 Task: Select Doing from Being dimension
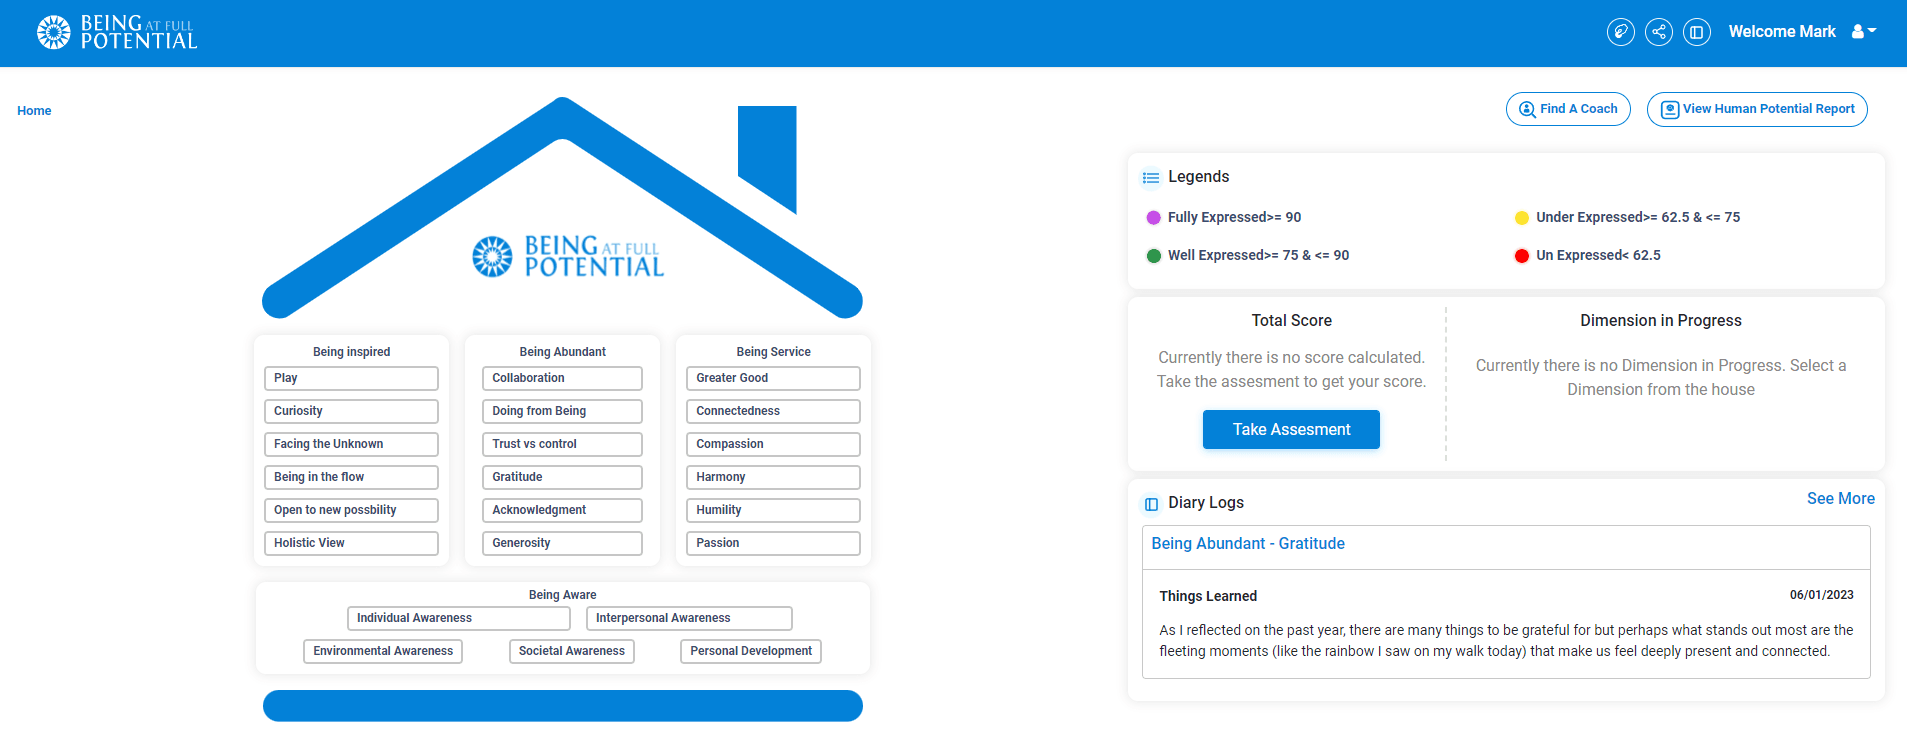[562, 411]
